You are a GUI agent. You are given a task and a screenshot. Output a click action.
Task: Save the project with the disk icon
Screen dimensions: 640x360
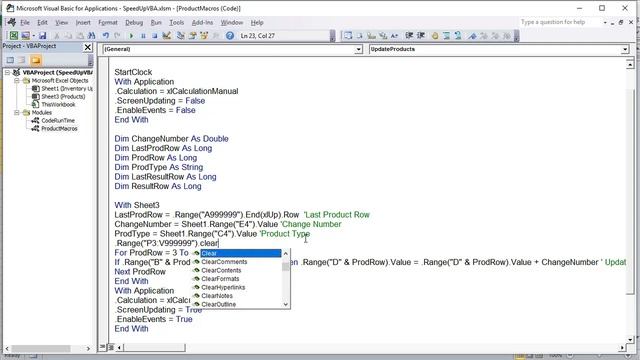42,36
